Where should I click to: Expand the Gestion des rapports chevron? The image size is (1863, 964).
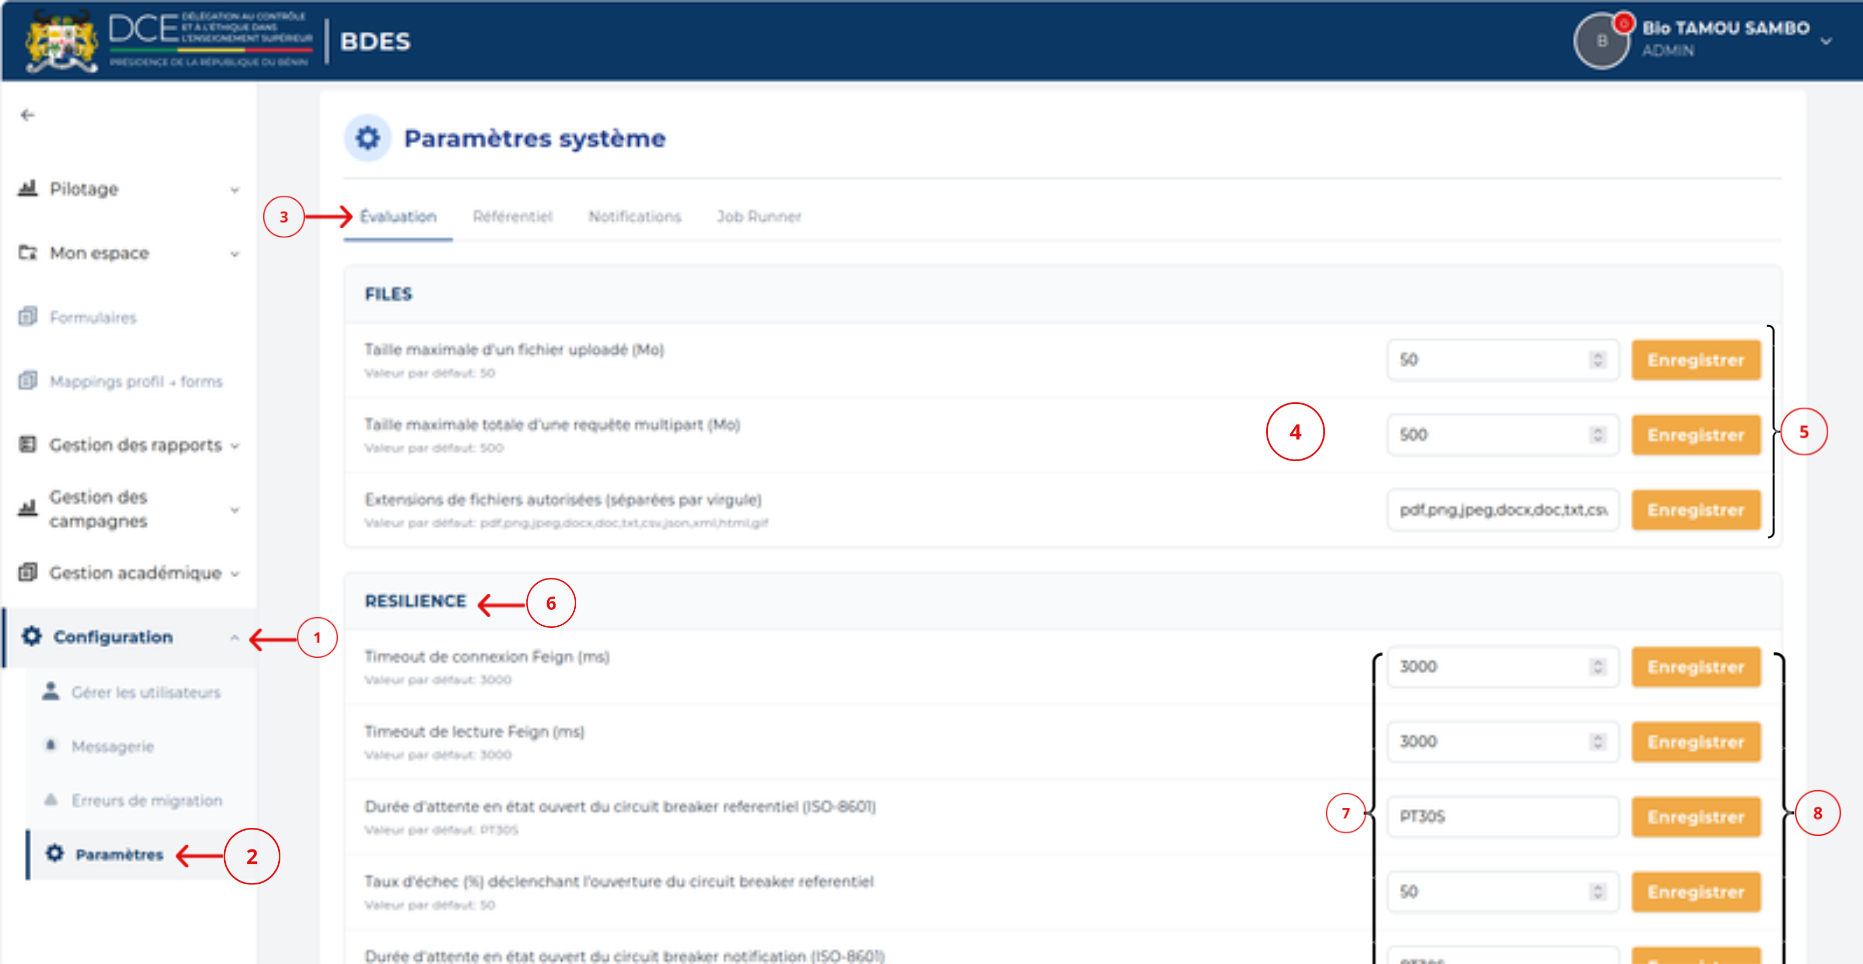235,446
